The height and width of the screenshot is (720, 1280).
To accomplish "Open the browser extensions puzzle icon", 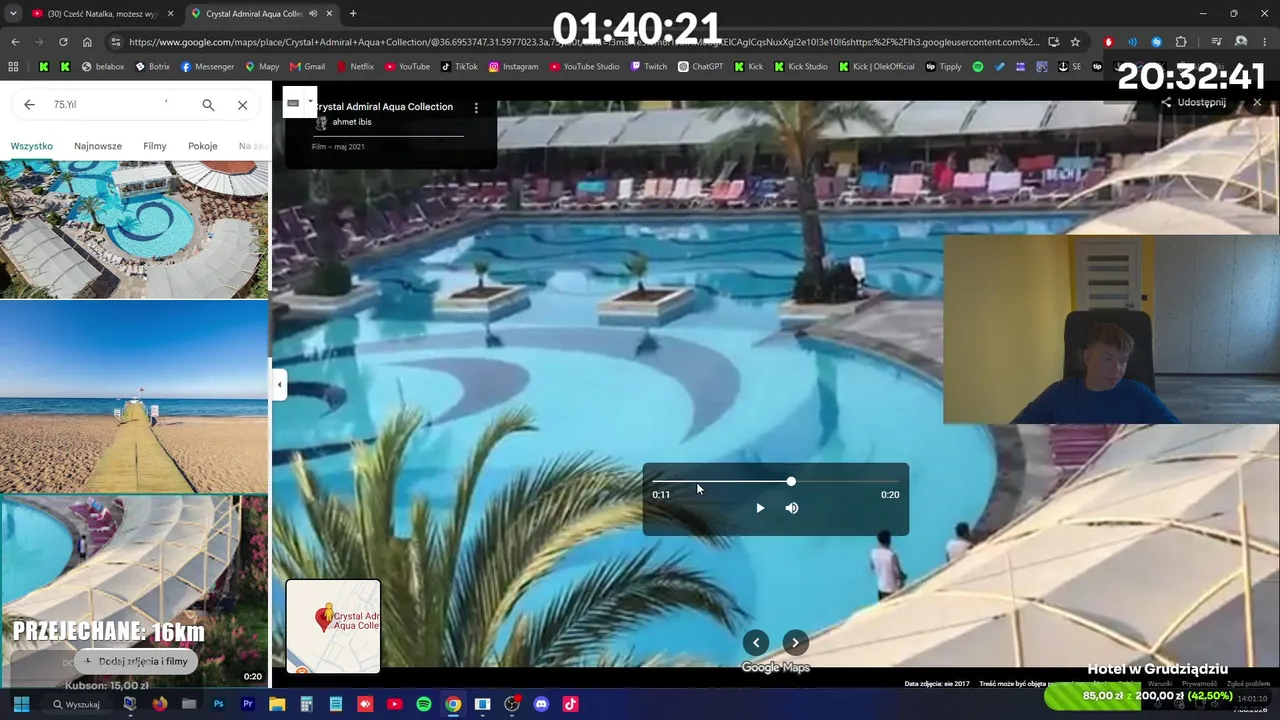I will pyautogui.click(x=1181, y=42).
